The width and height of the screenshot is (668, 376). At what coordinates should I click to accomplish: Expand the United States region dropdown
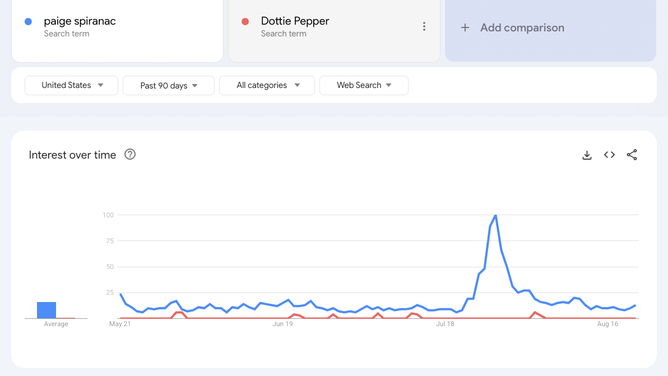click(71, 85)
